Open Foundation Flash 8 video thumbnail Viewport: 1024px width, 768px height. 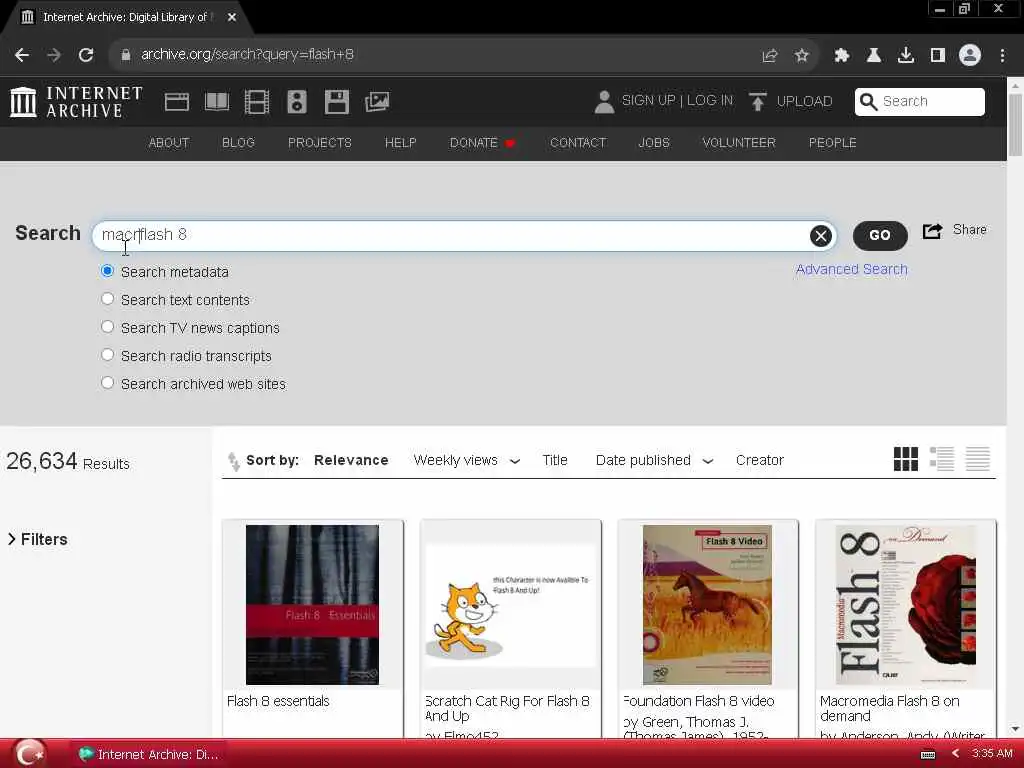707,605
